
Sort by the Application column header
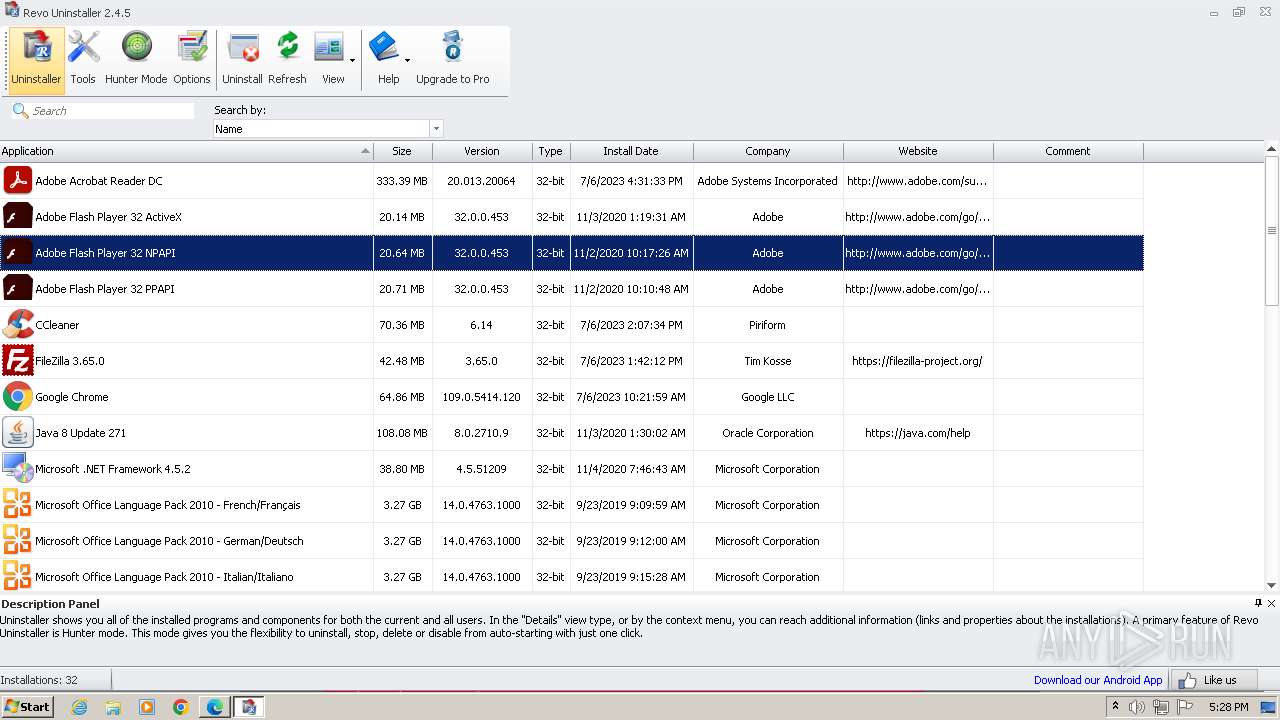pyautogui.click(x=186, y=151)
